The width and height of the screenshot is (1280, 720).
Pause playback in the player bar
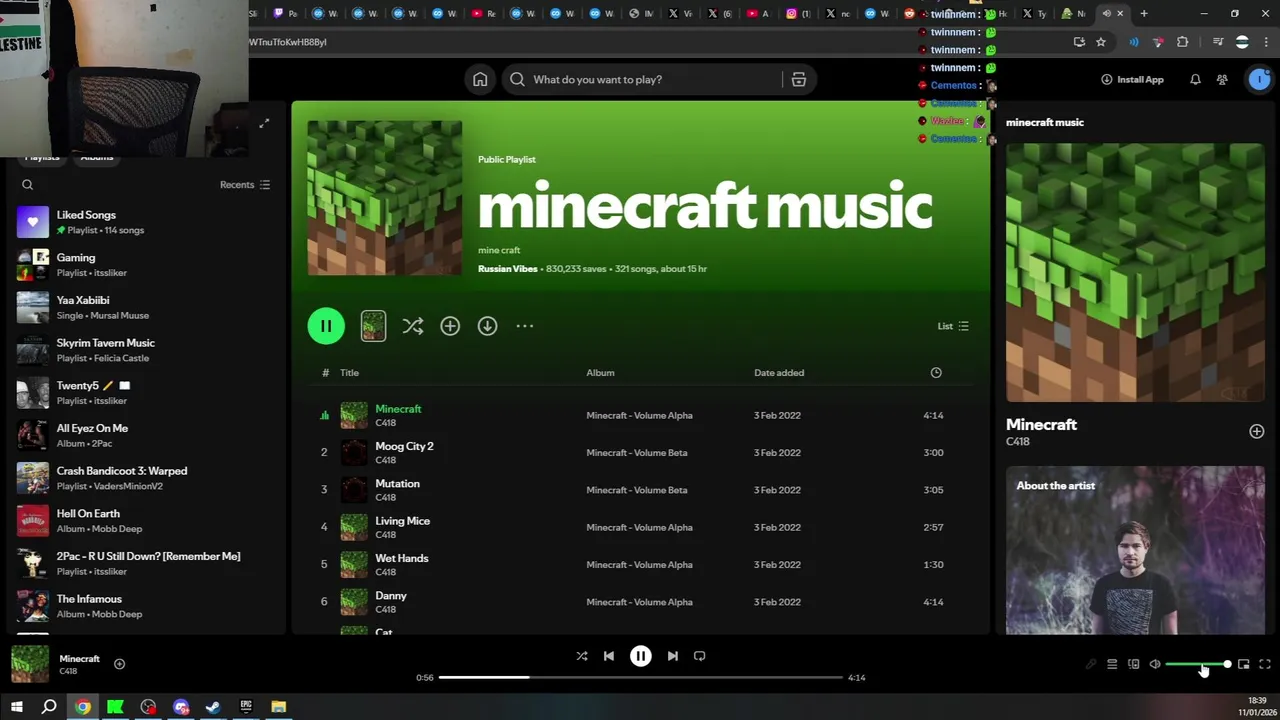point(640,656)
